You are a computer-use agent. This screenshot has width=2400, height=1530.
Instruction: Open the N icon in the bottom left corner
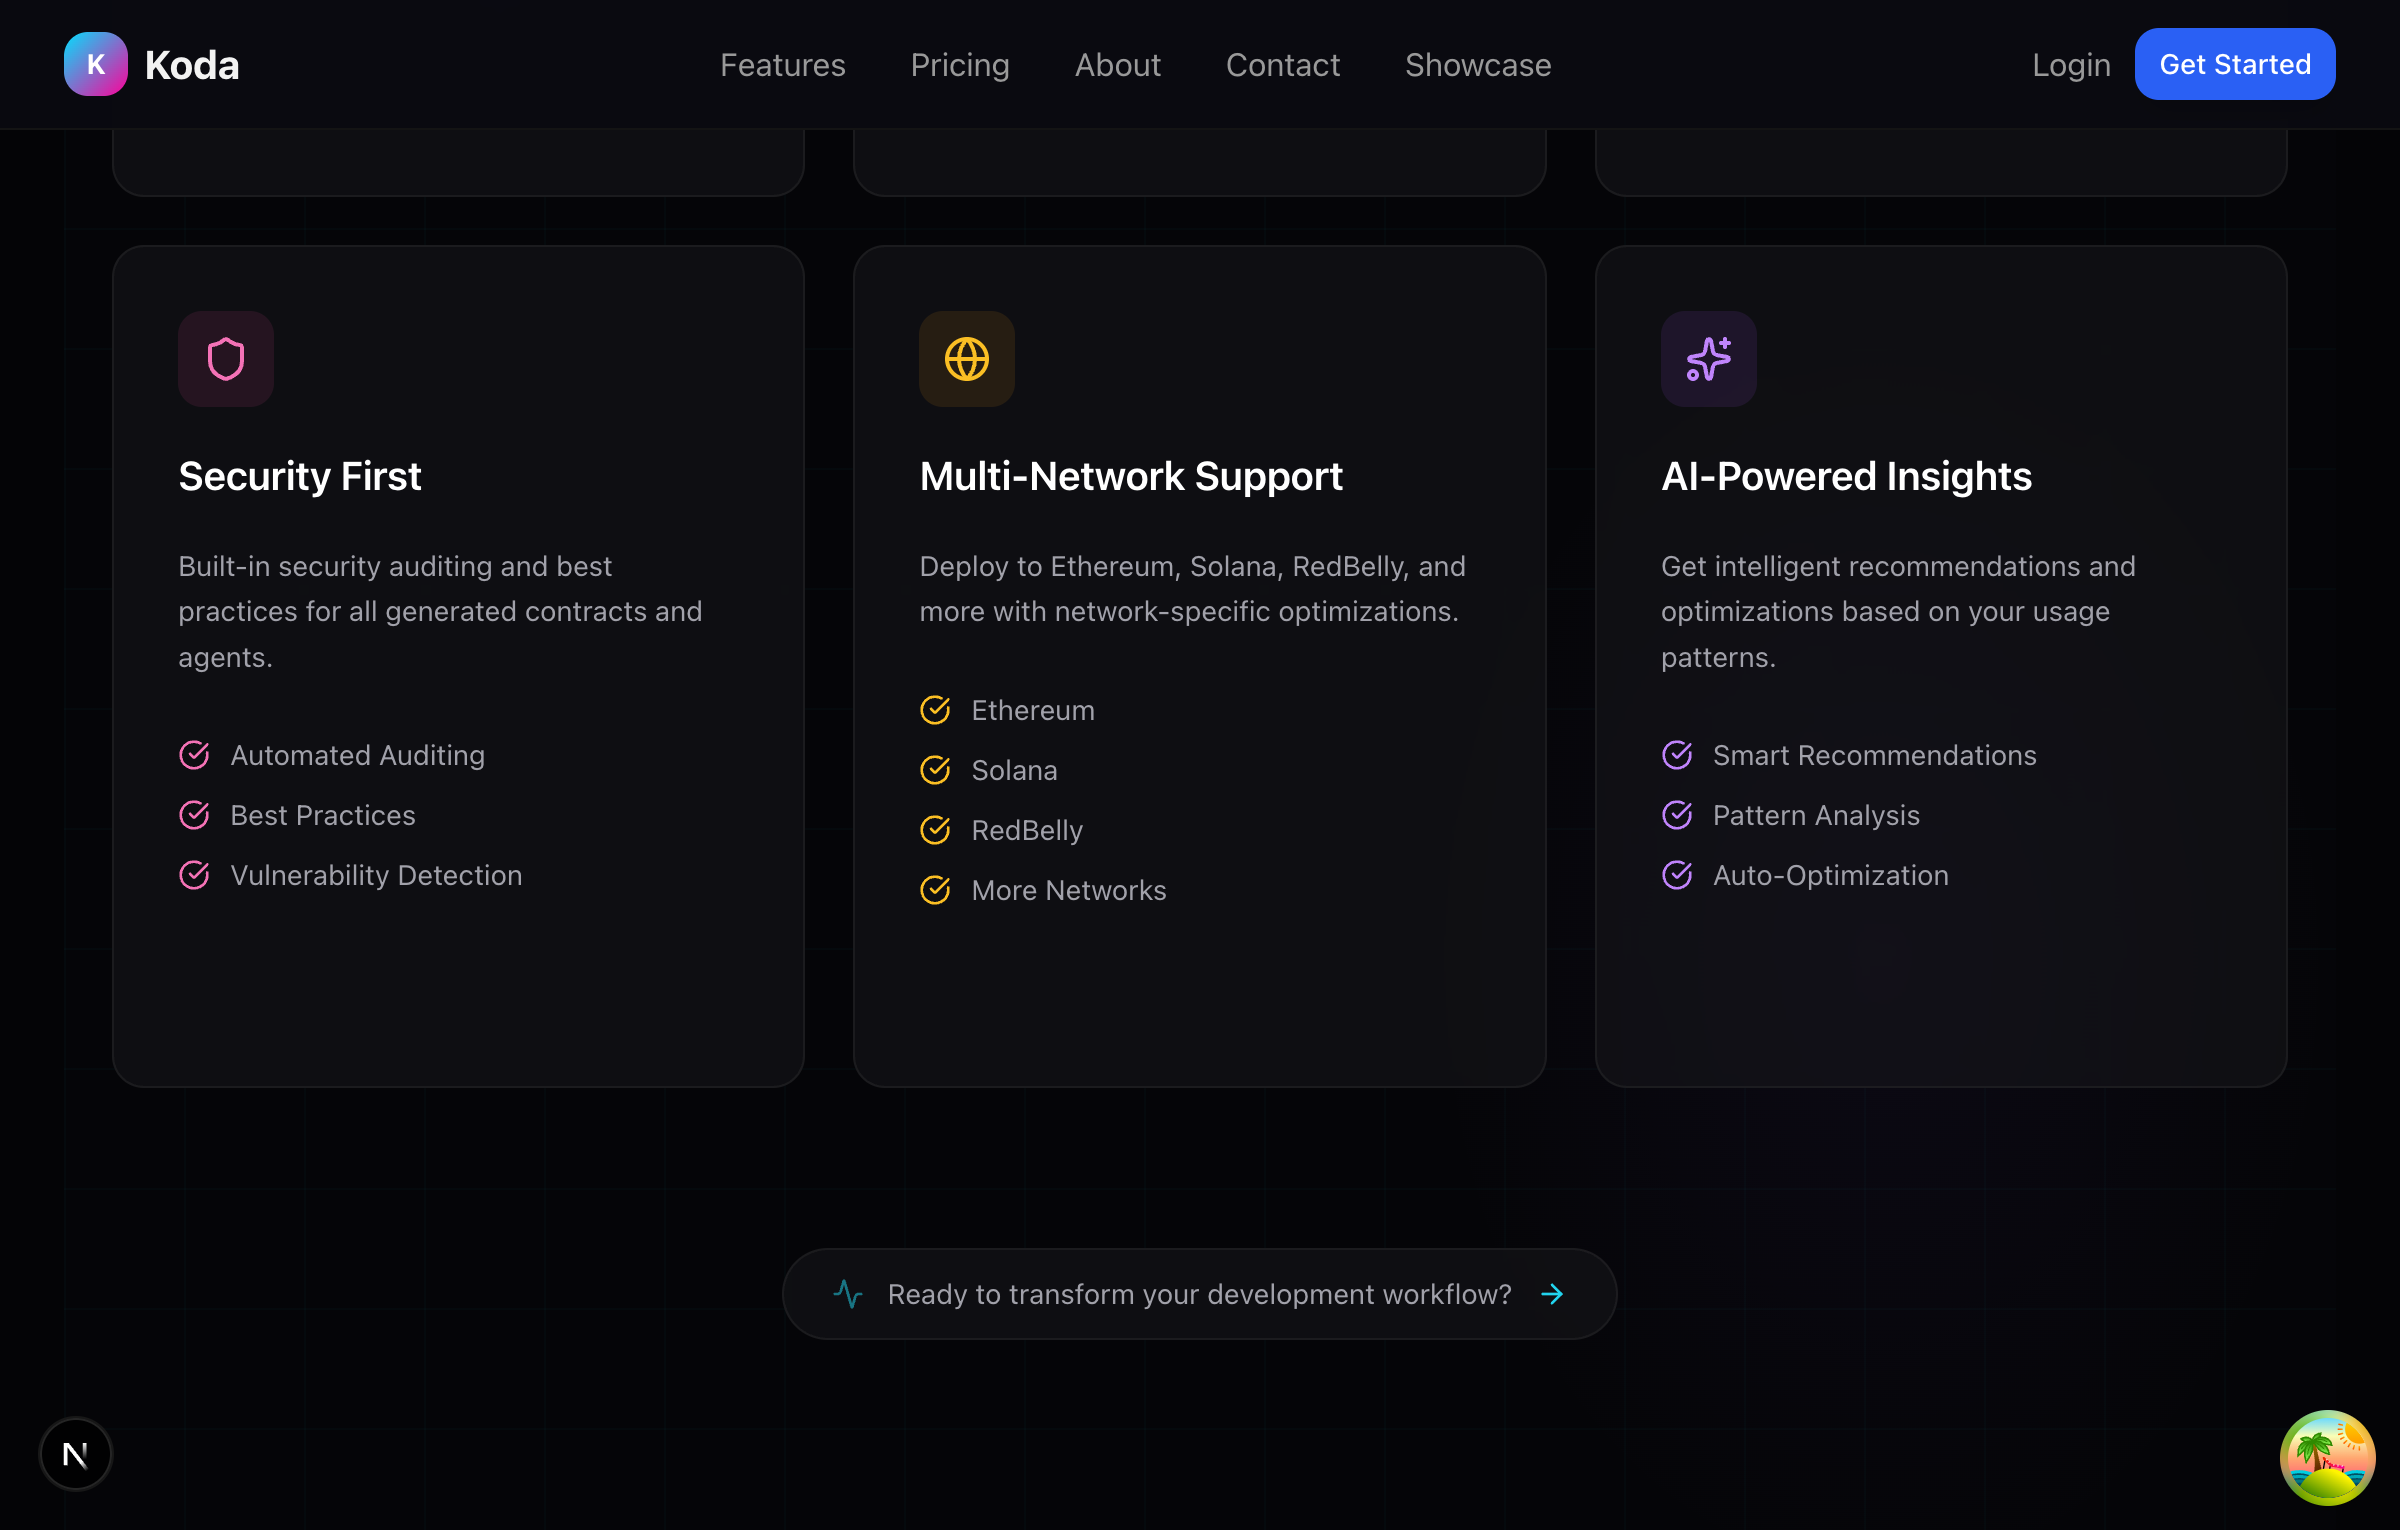[x=75, y=1454]
